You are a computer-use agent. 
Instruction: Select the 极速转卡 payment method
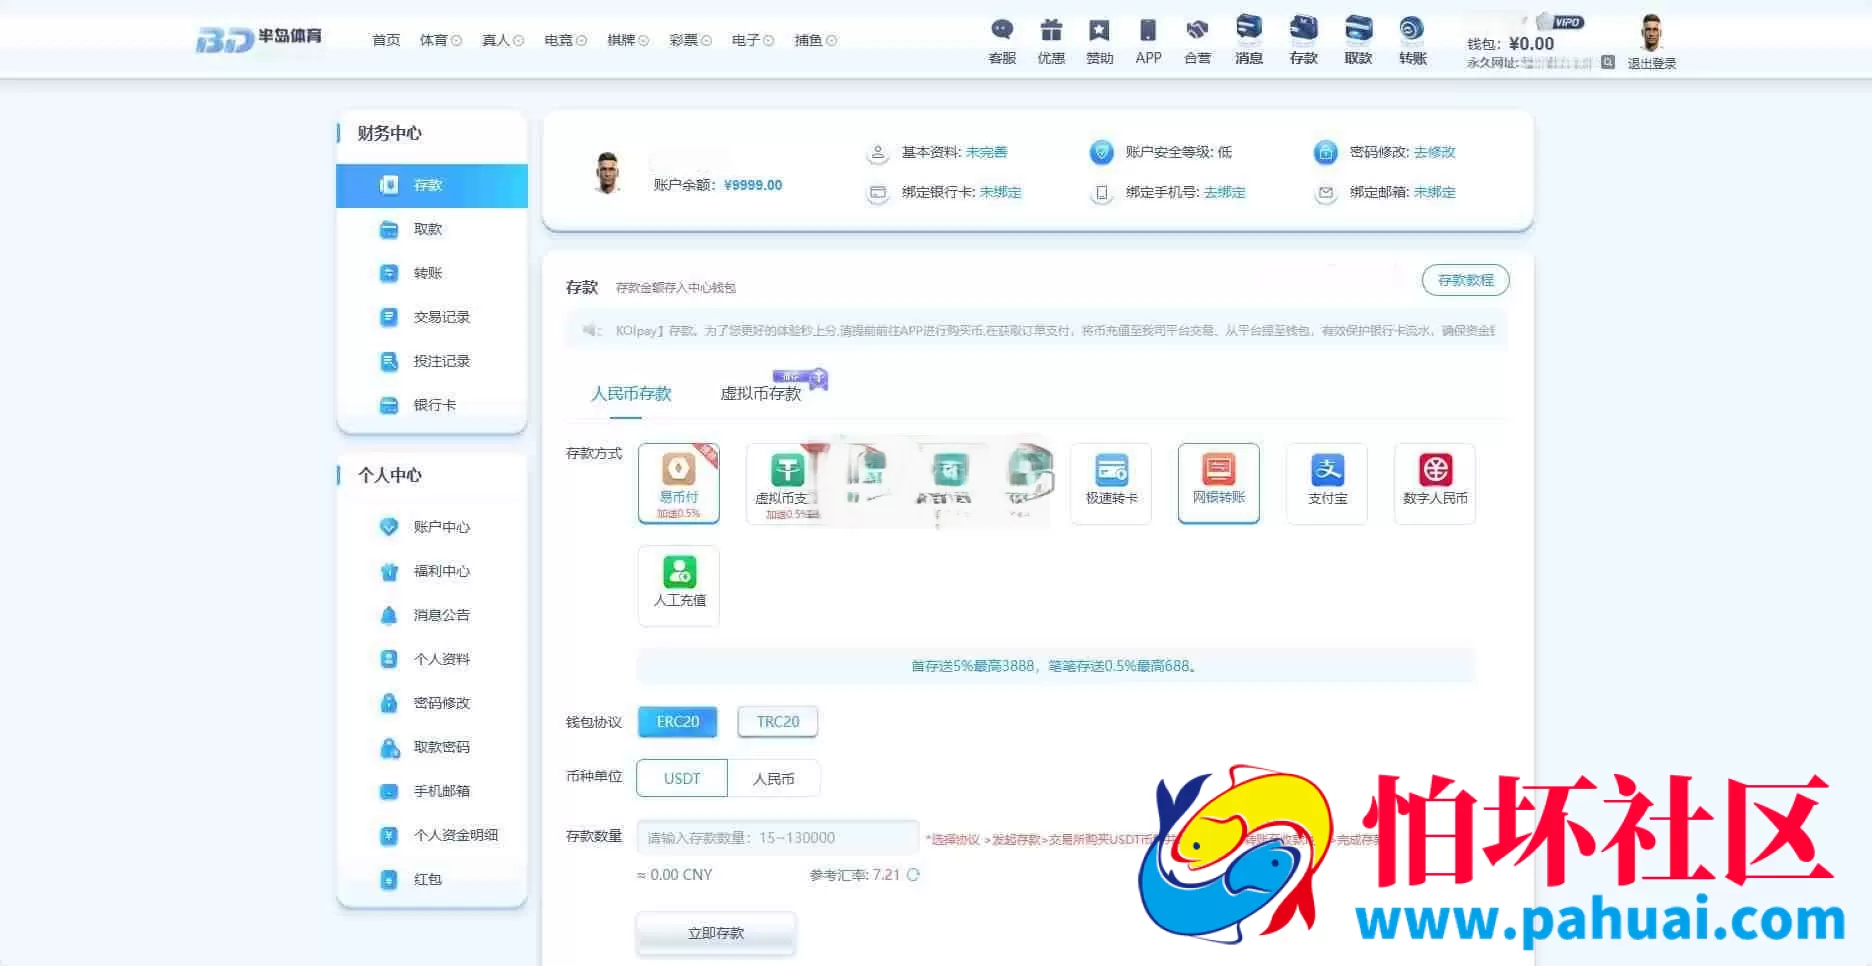[1111, 483]
